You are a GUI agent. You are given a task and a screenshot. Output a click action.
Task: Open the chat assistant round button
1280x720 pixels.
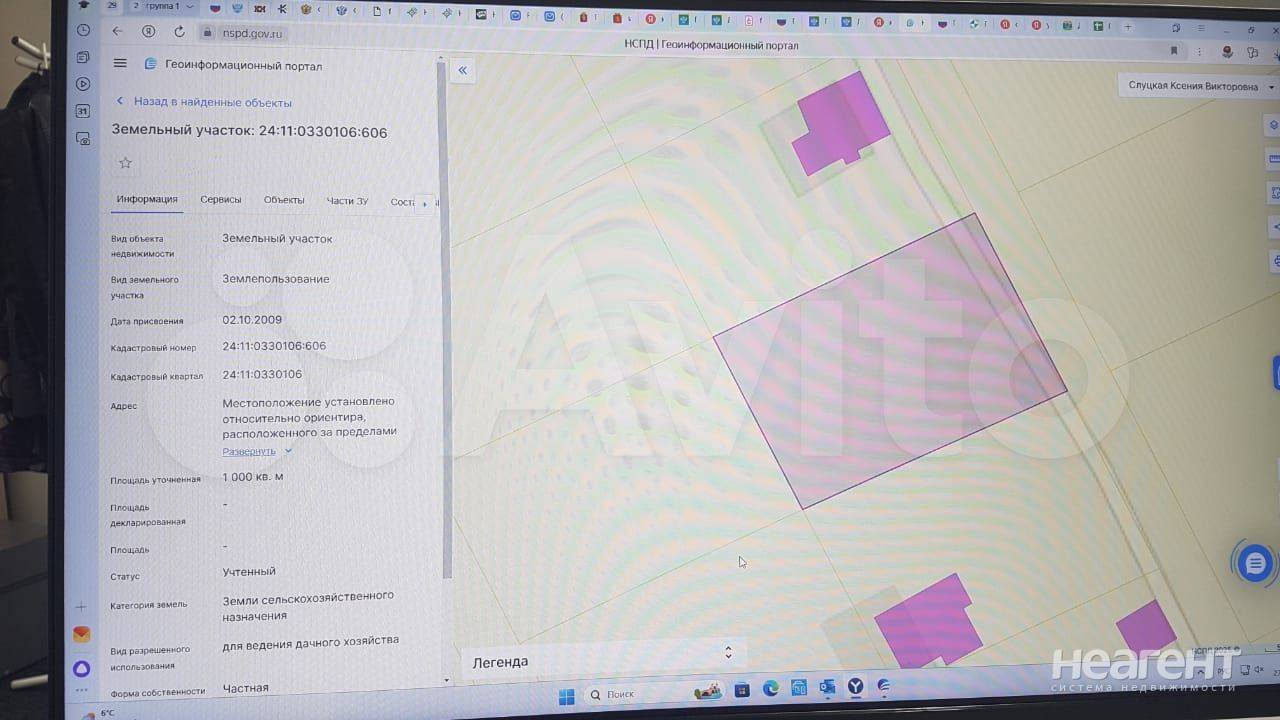pos(1255,563)
